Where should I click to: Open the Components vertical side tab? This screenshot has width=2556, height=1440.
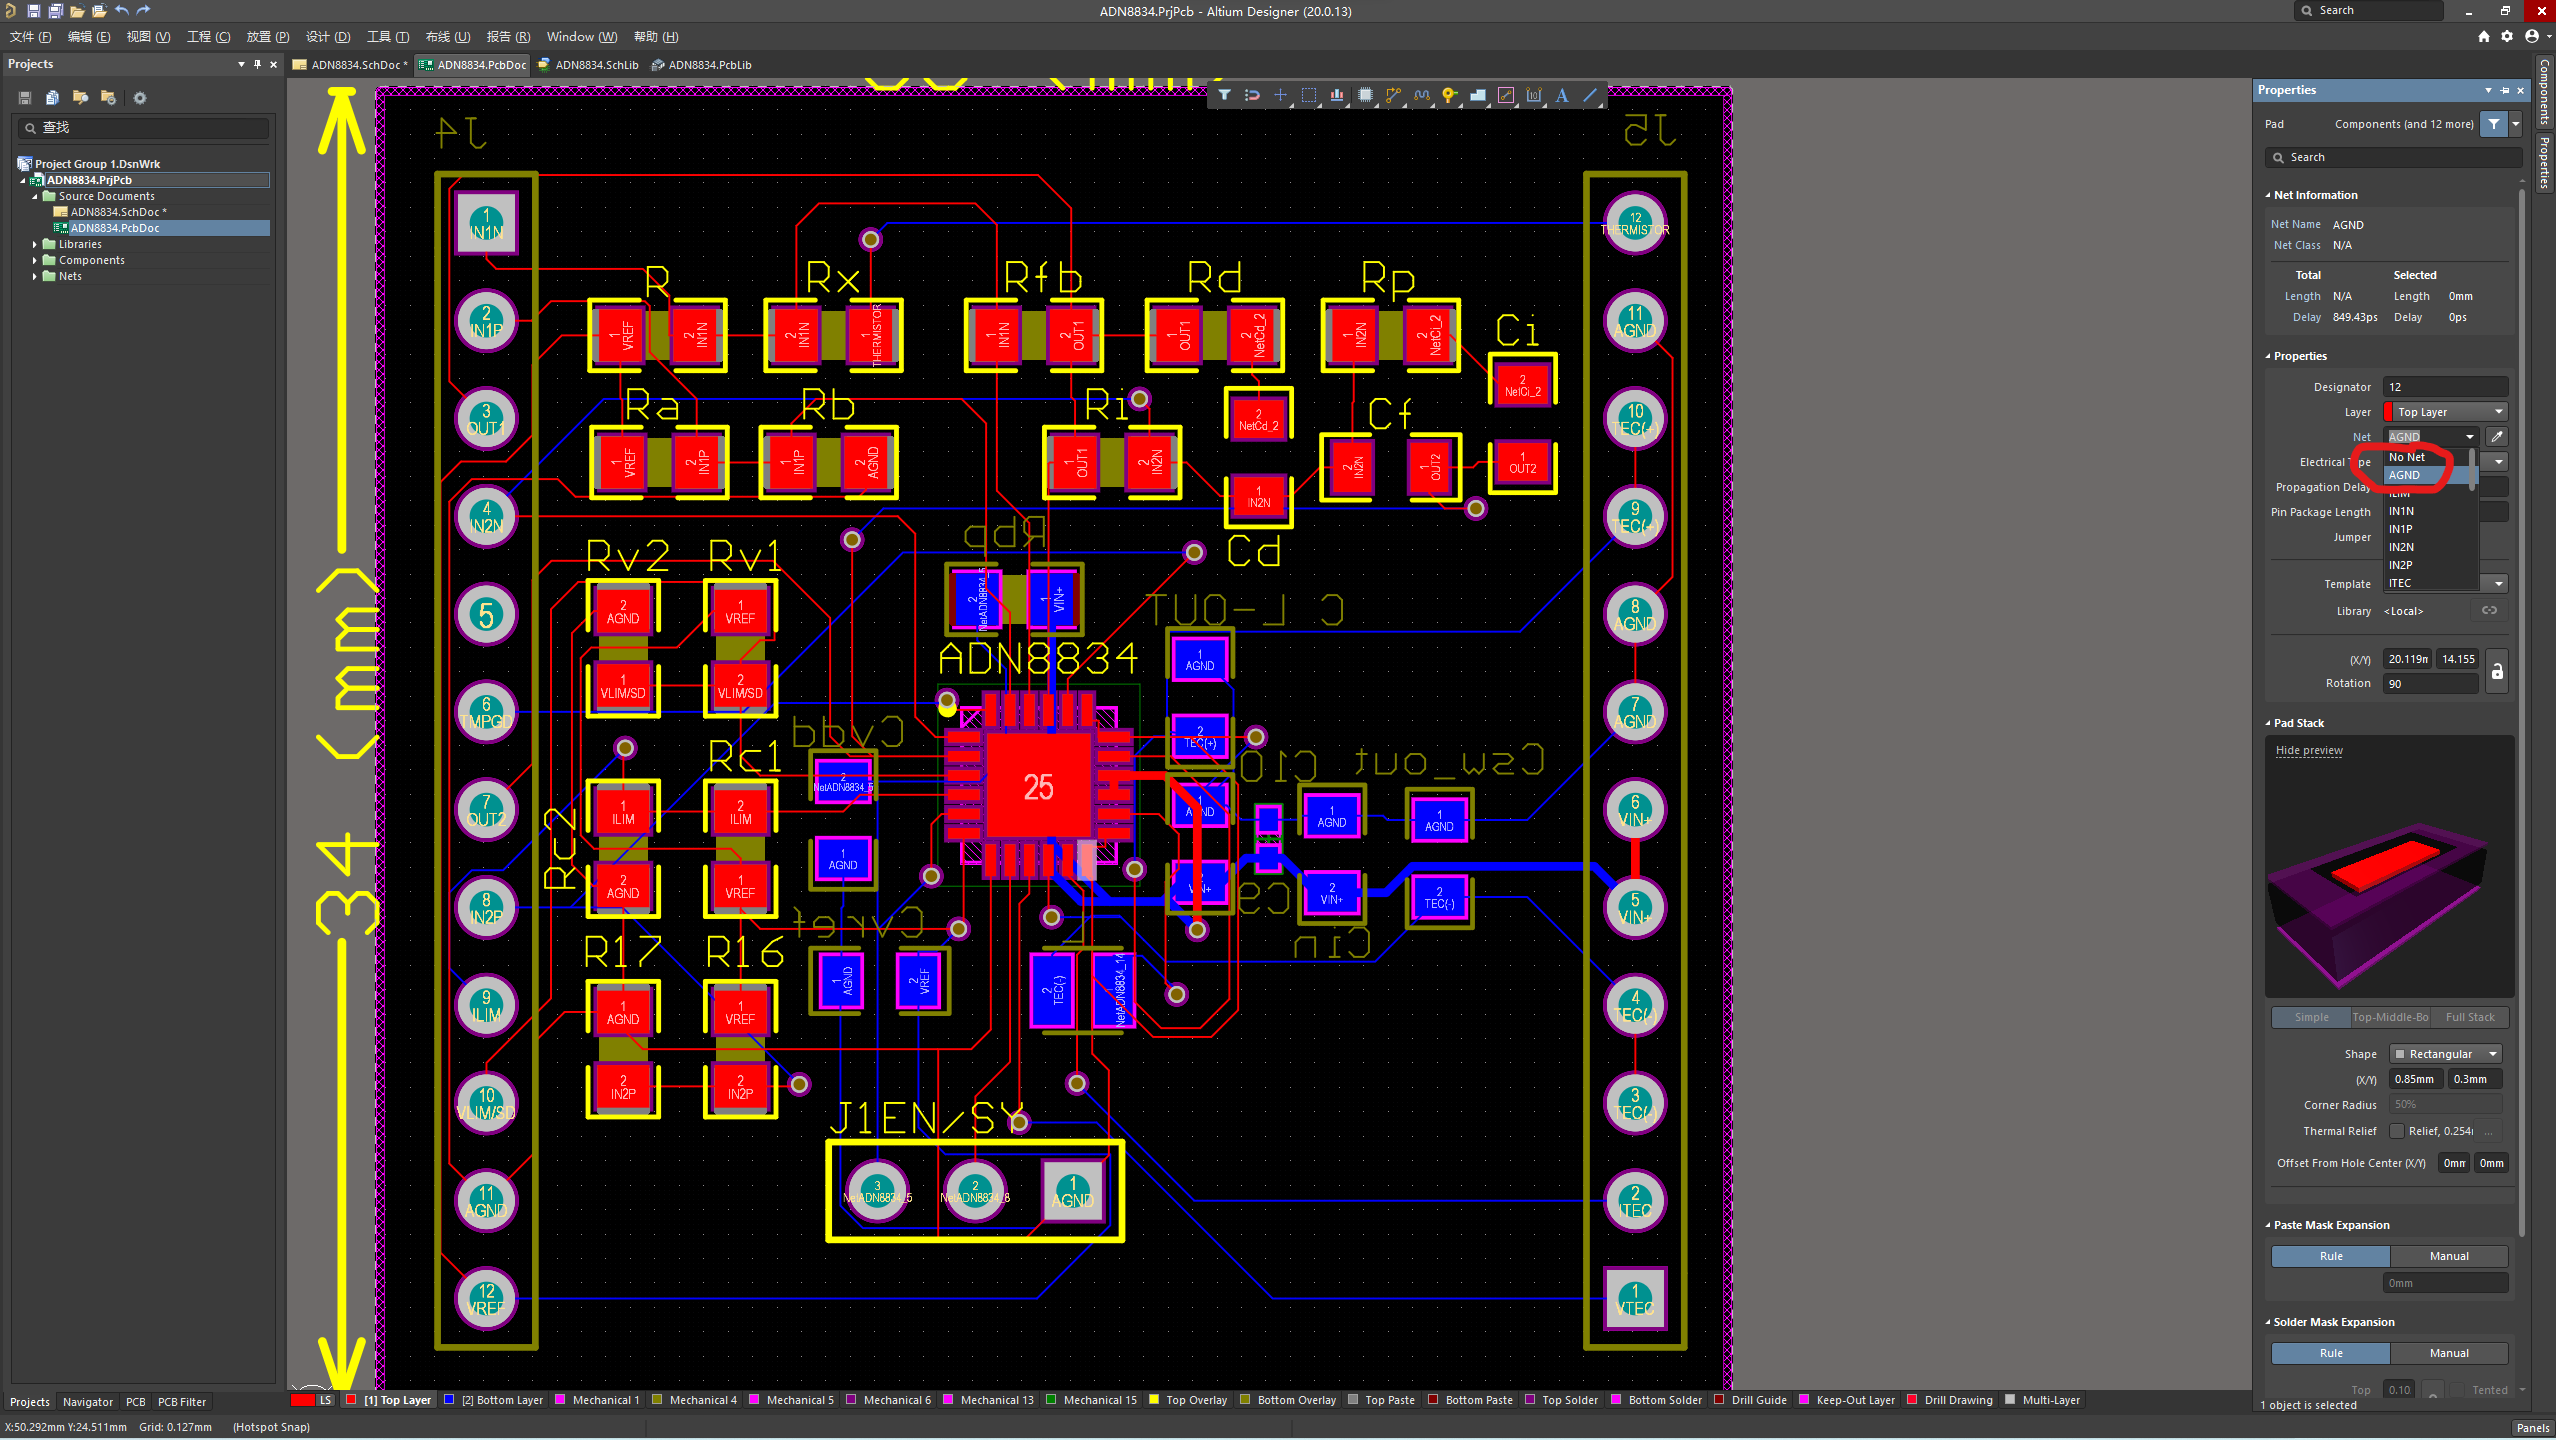click(x=2545, y=92)
